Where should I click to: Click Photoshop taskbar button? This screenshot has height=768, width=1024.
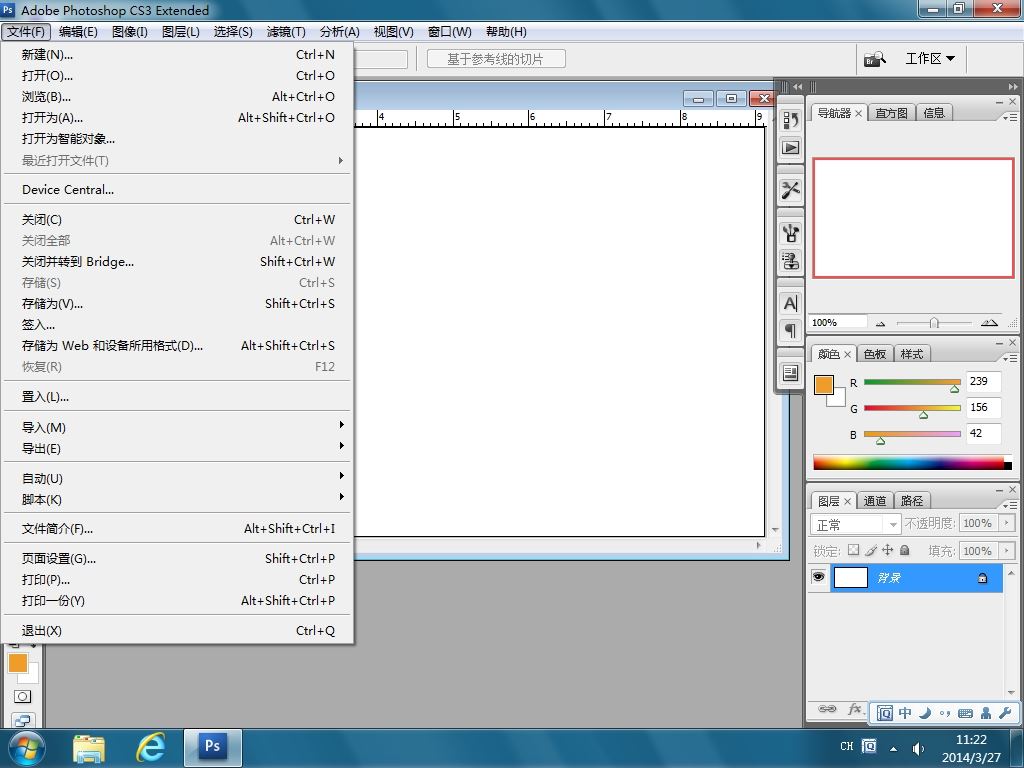point(213,747)
